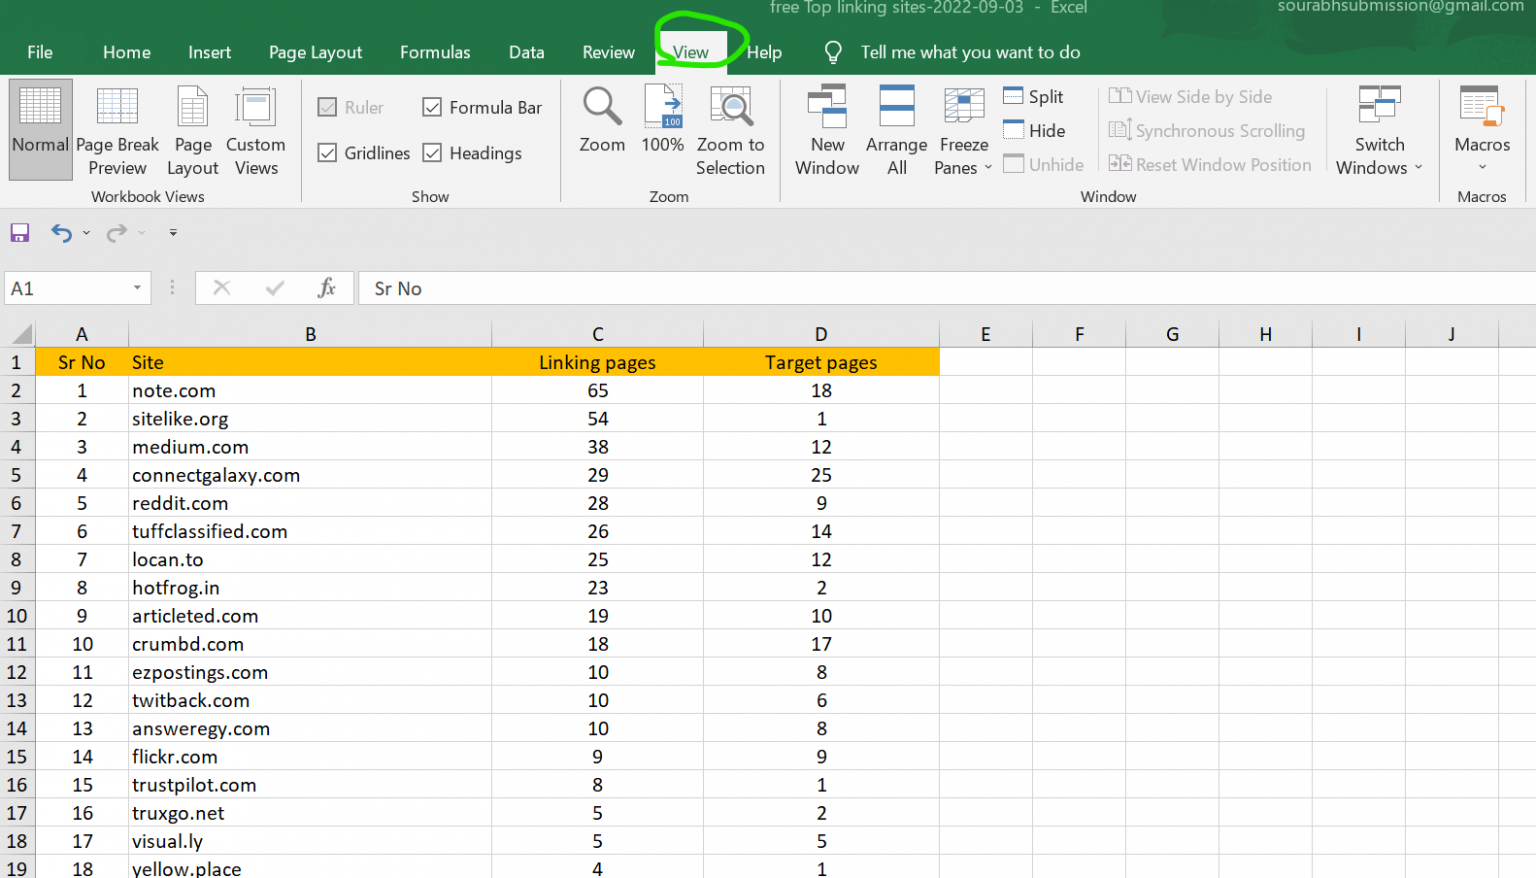This screenshot has height=878, width=1536.
Task: Hide the current window
Action: click(x=1035, y=130)
